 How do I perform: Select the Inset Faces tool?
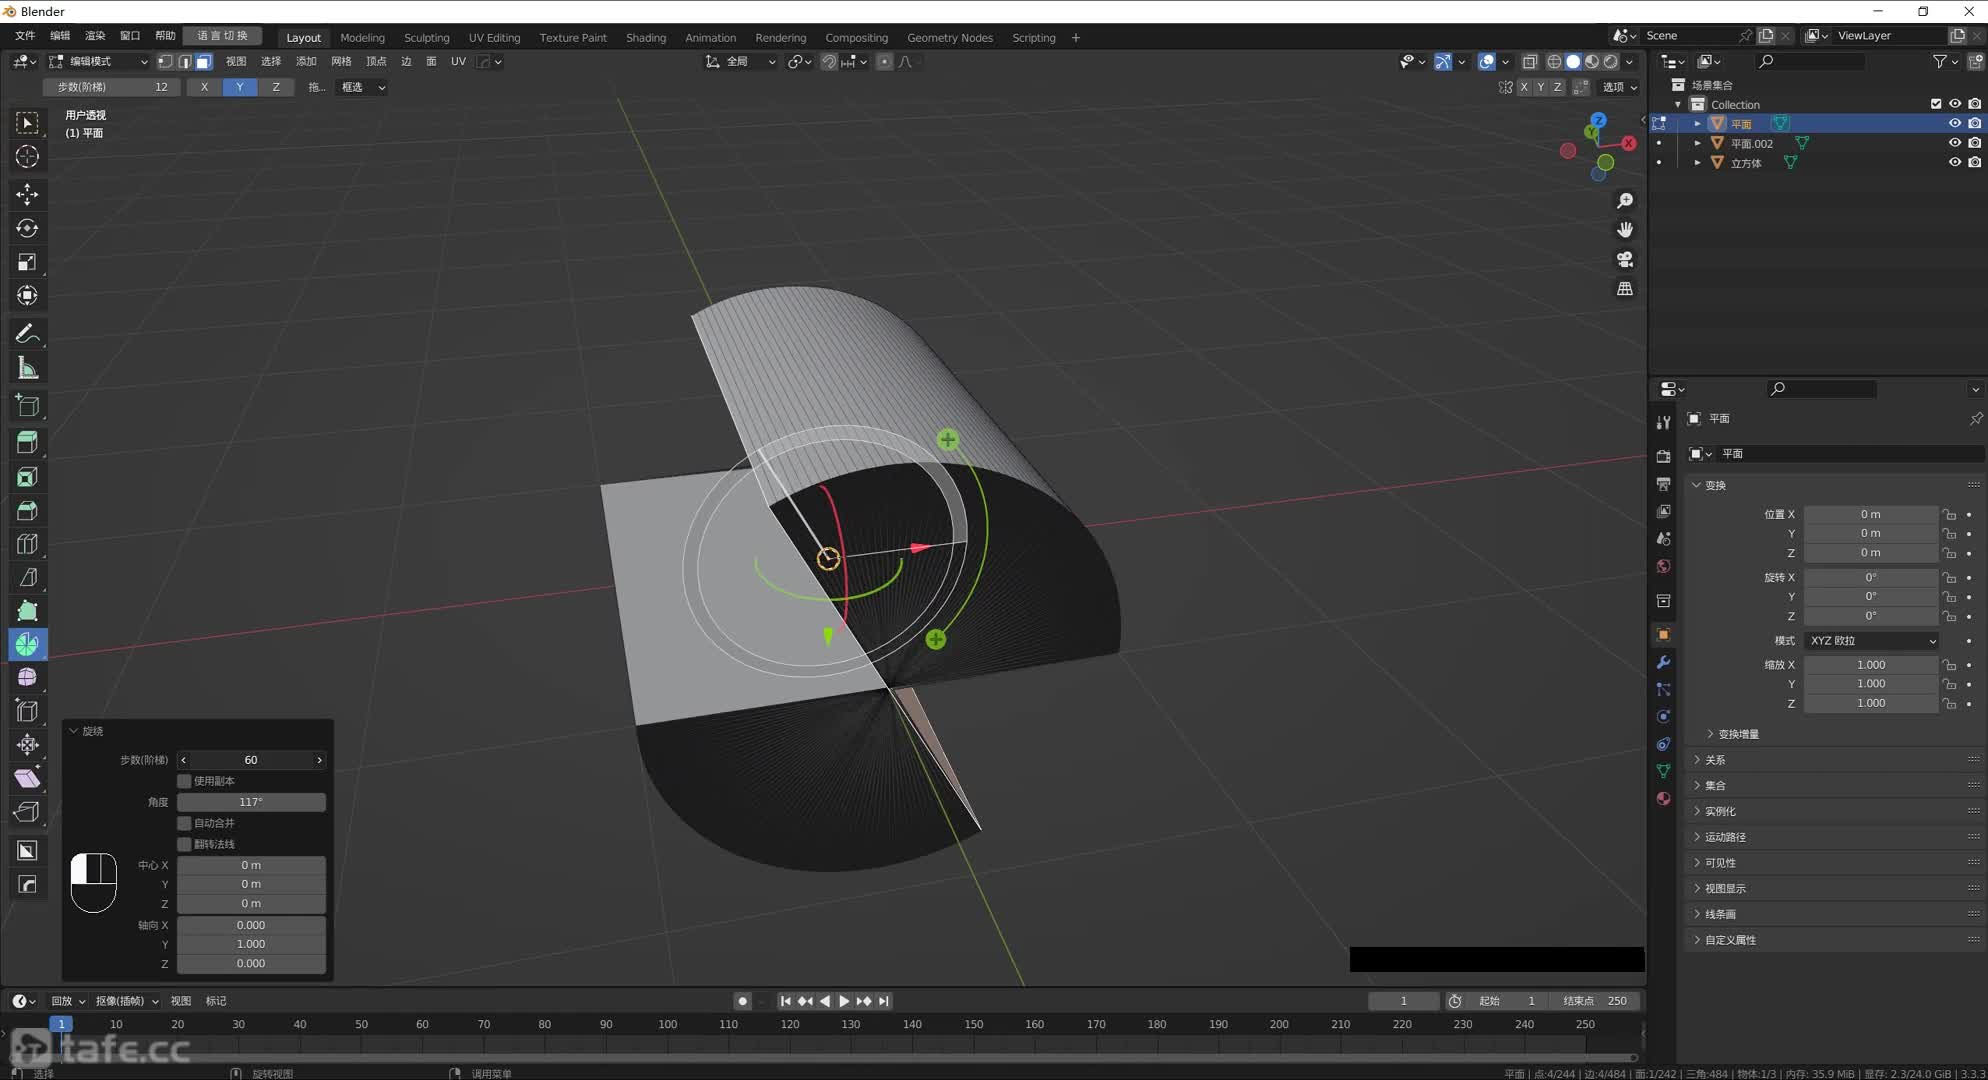click(27, 477)
